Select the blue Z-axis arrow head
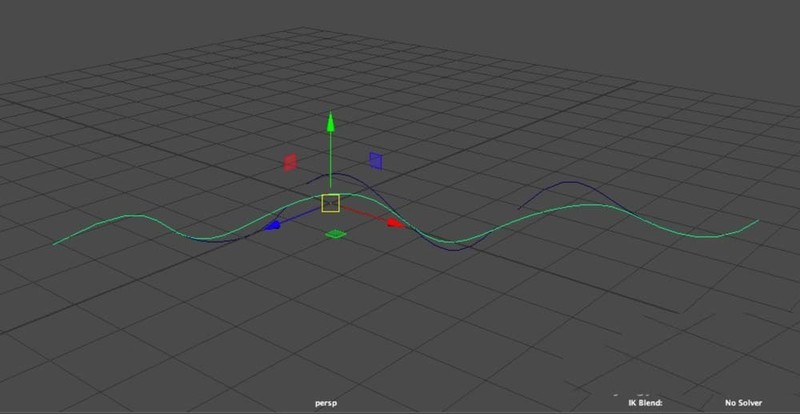This screenshot has width=800, height=414. tap(272, 225)
